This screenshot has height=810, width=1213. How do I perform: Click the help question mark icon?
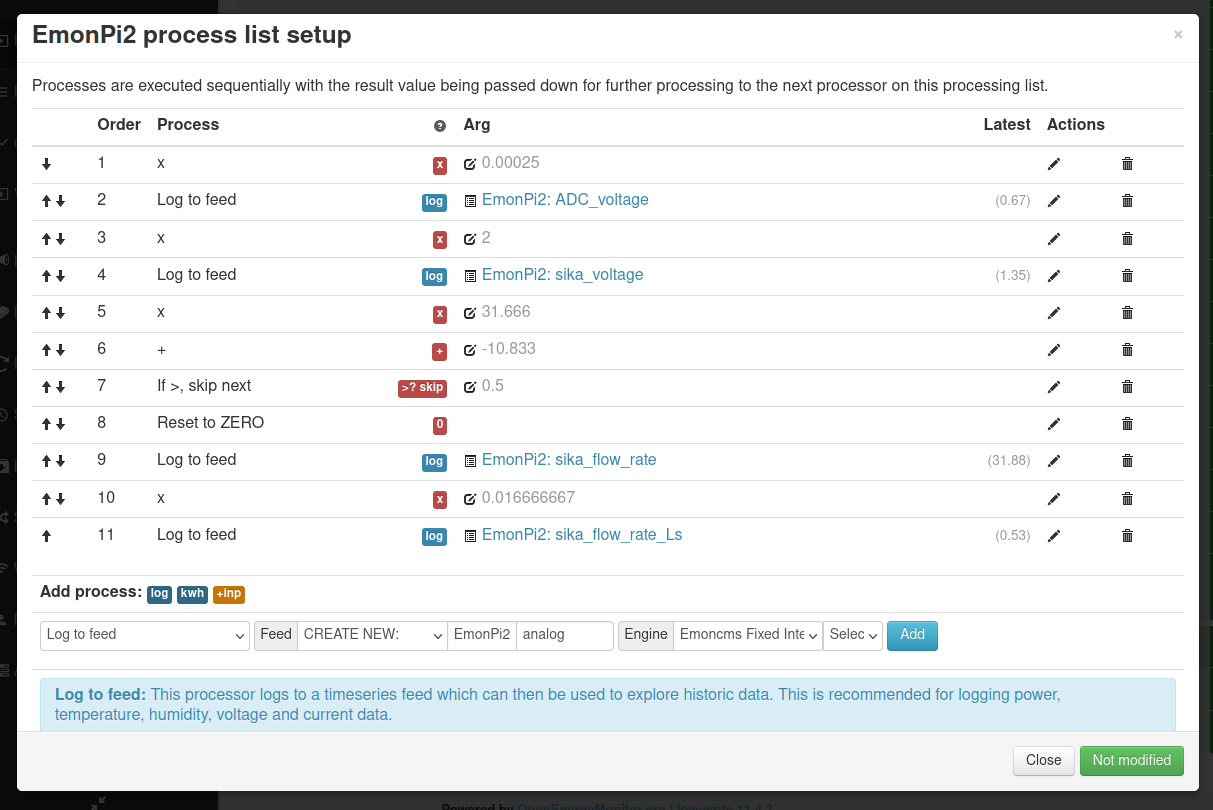[x=440, y=126]
